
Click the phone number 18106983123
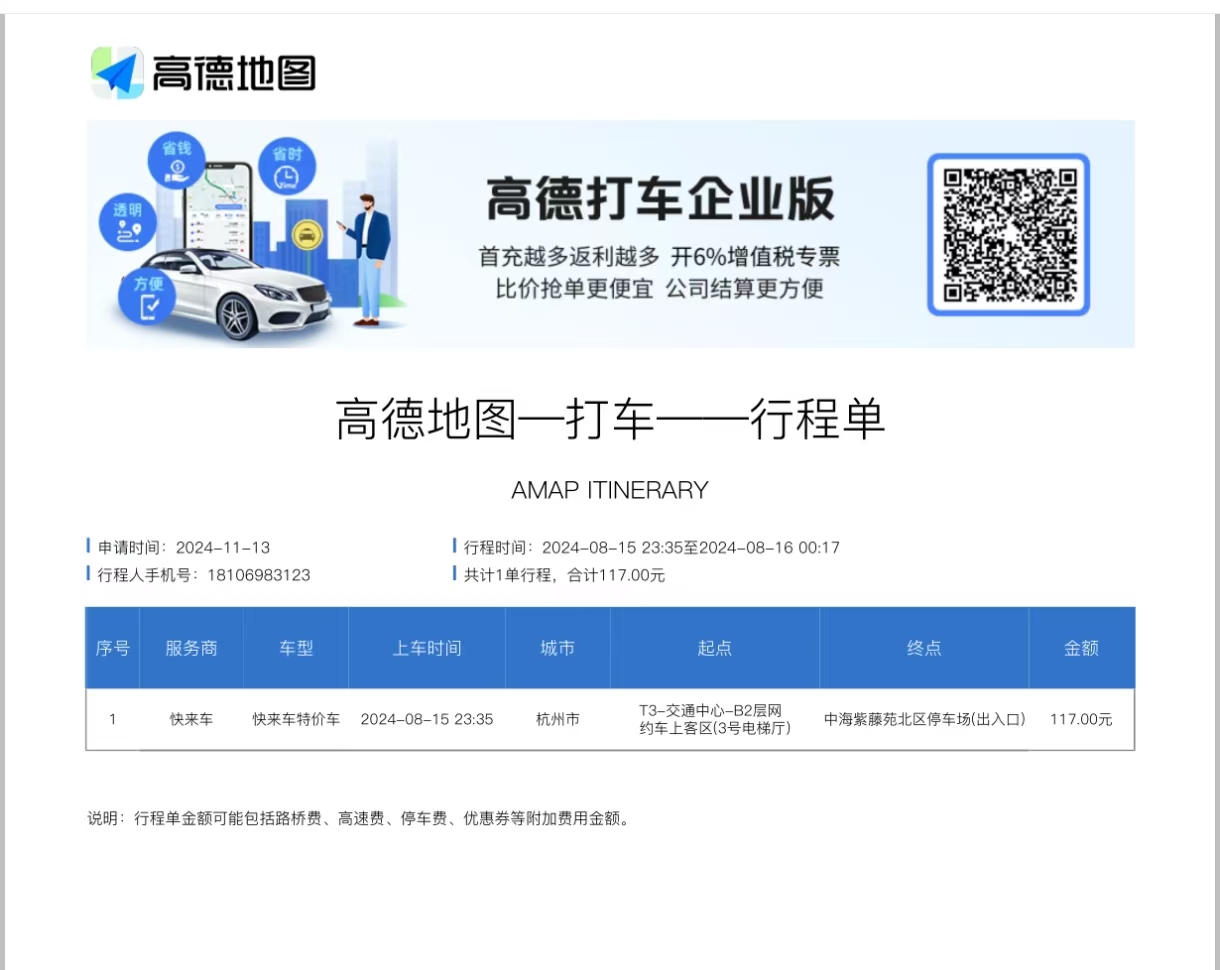258,575
